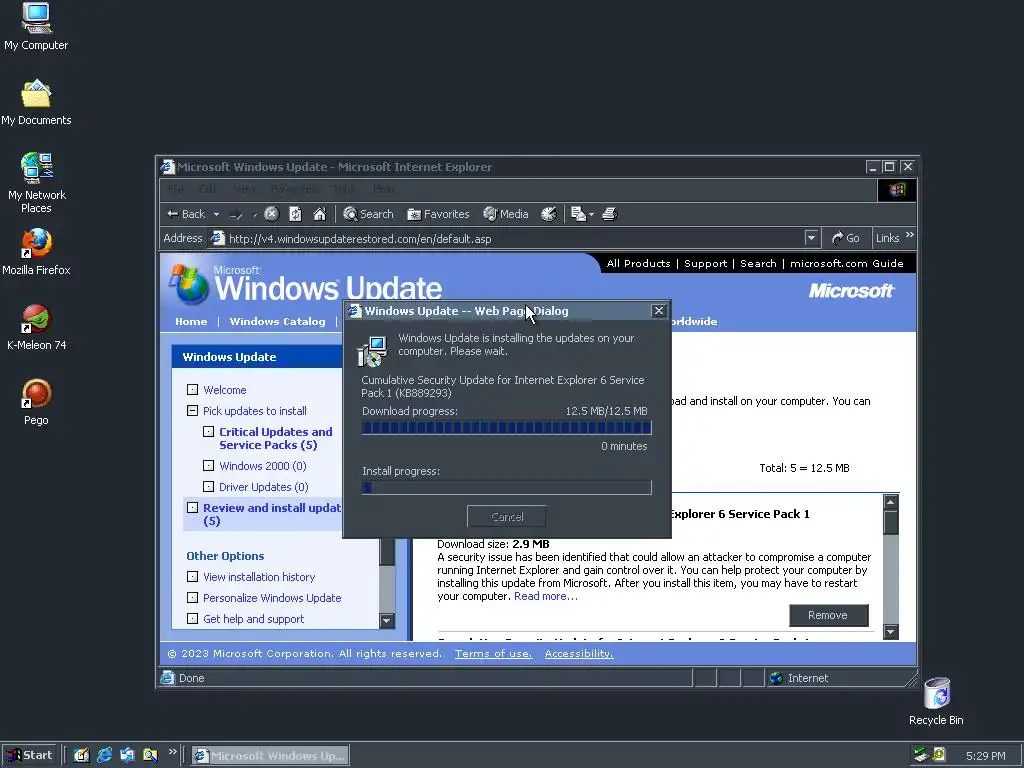
Task: Select the Pego desktop shortcut
Action: point(36,402)
